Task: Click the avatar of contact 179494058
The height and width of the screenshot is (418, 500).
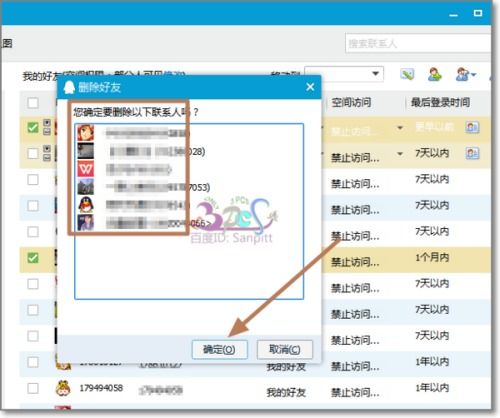Action: coord(63,388)
